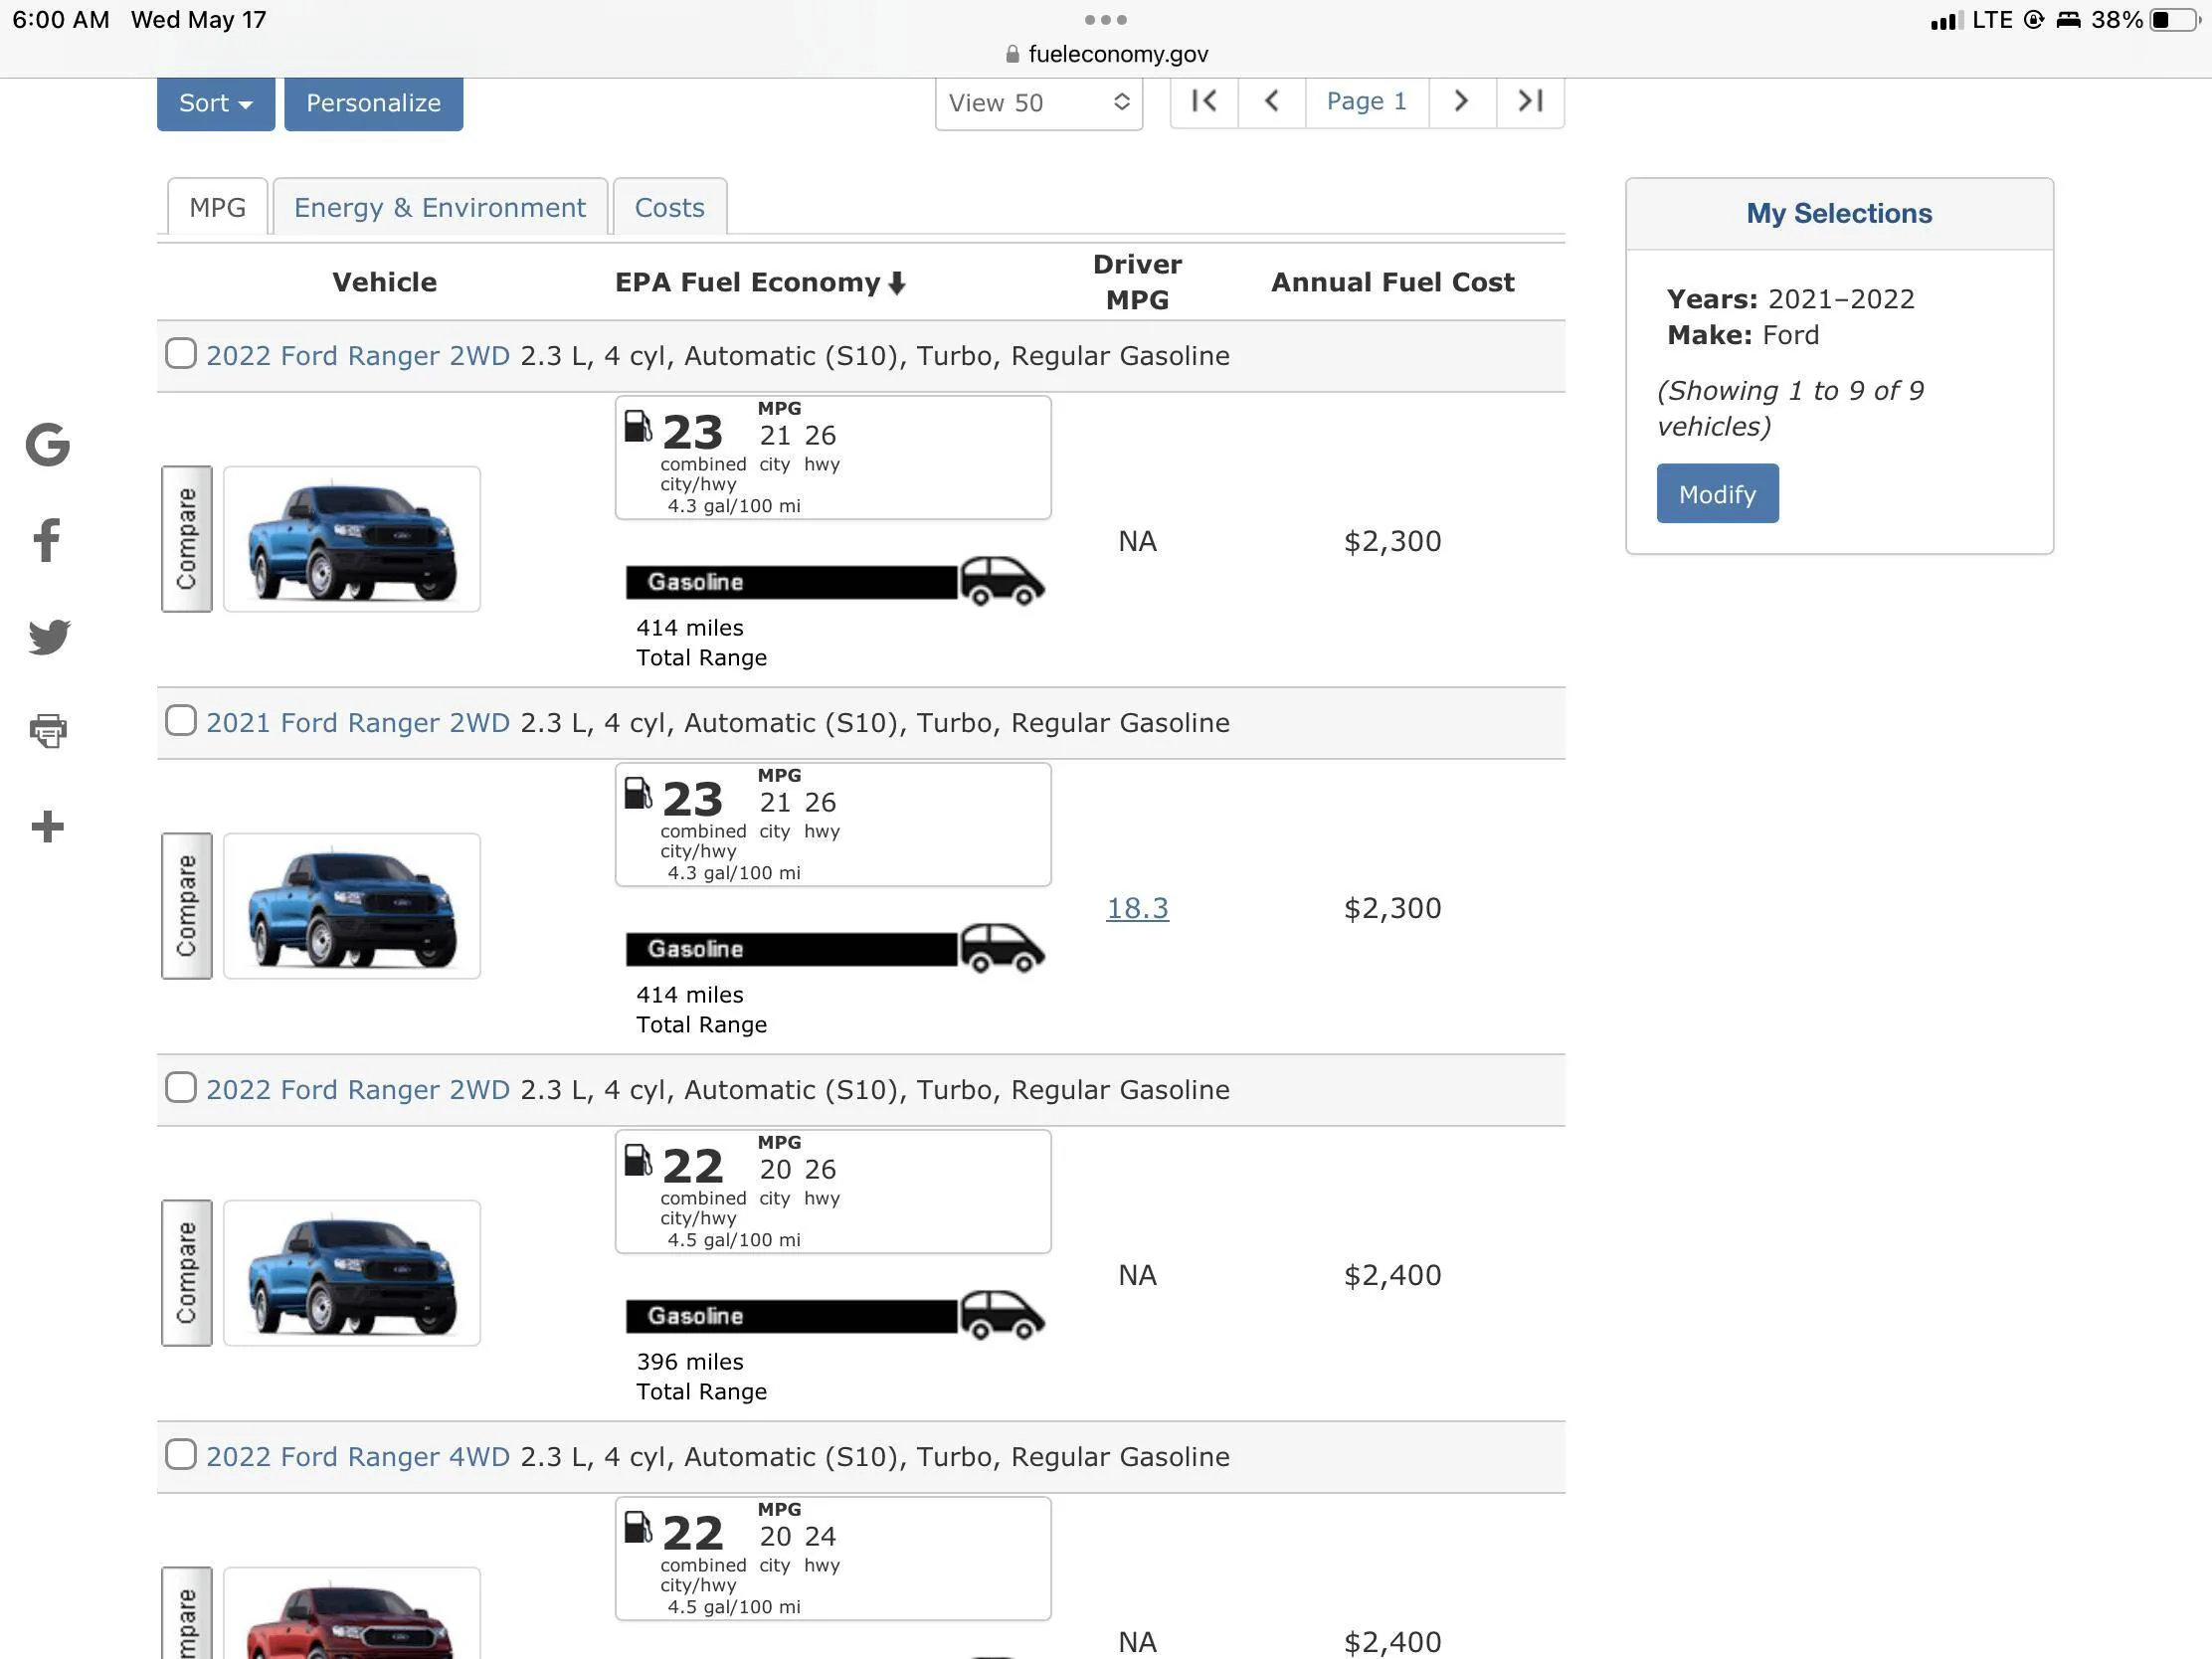Open first 2022 Ford Ranger 2WD link, 23 MPG
Image resolution: width=2212 pixels, height=1659 pixels.
[x=358, y=355]
